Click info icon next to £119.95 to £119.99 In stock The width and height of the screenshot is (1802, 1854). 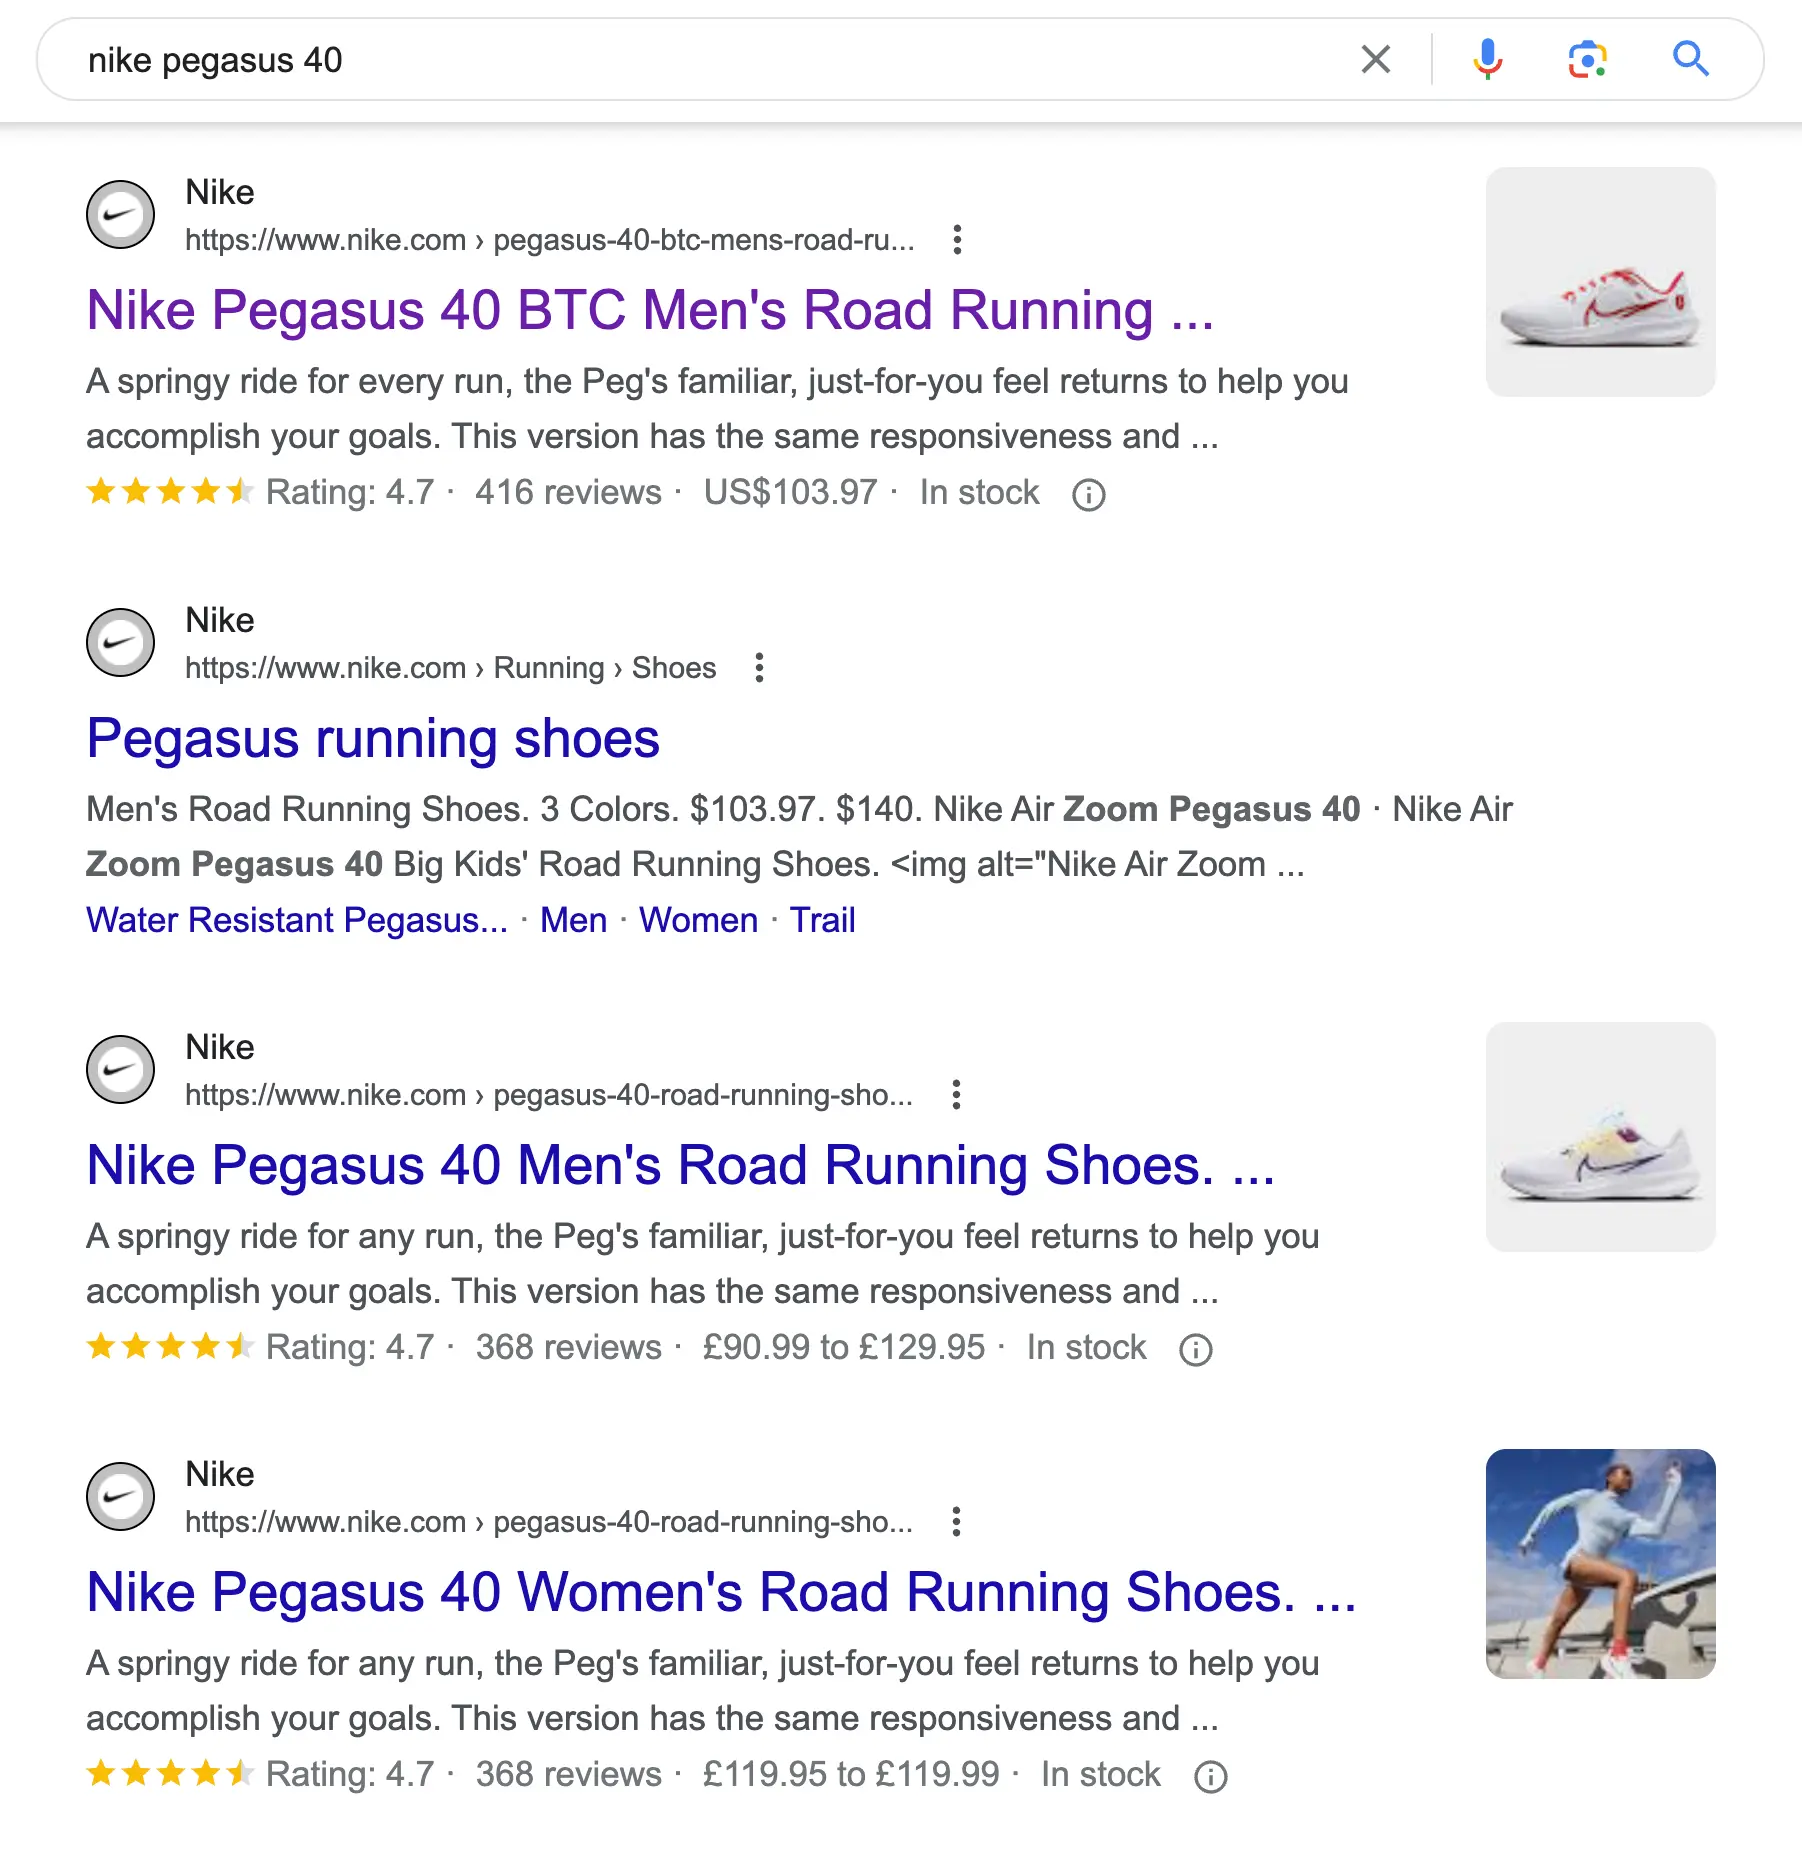coord(1210,1776)
